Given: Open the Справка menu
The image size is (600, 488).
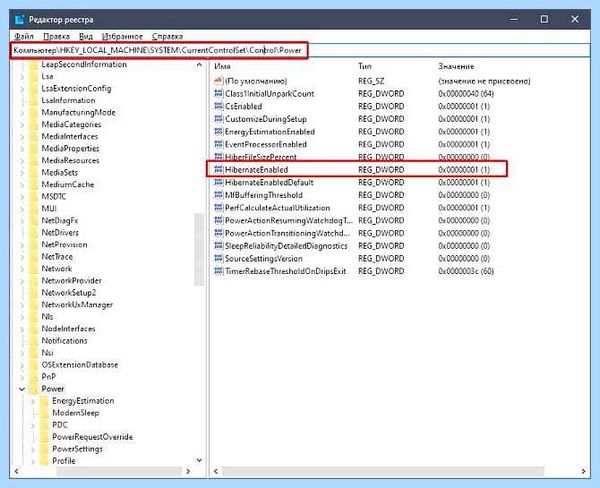Looking at the screenshot, I should coord(167,36).
